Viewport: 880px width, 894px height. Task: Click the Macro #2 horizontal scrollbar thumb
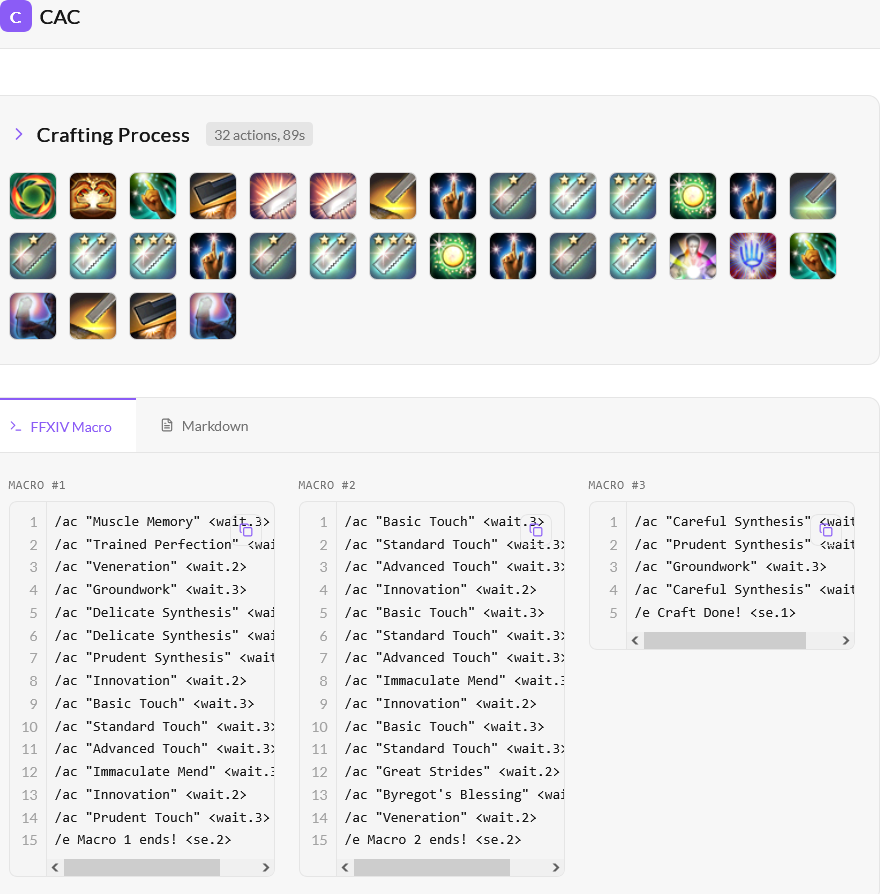[432, 867]
